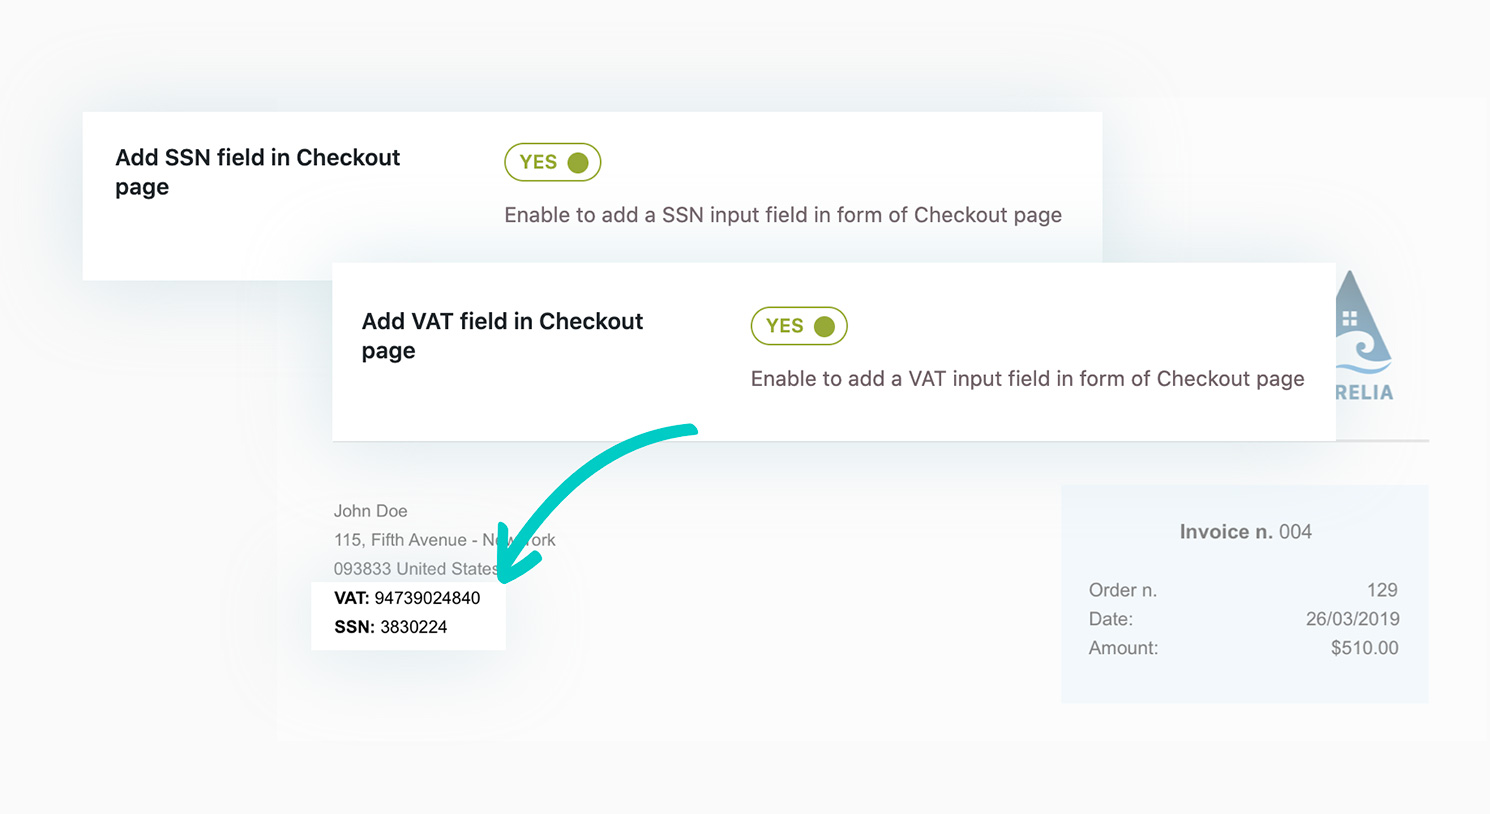Open the Add VAT field settings section

[503, 335]
